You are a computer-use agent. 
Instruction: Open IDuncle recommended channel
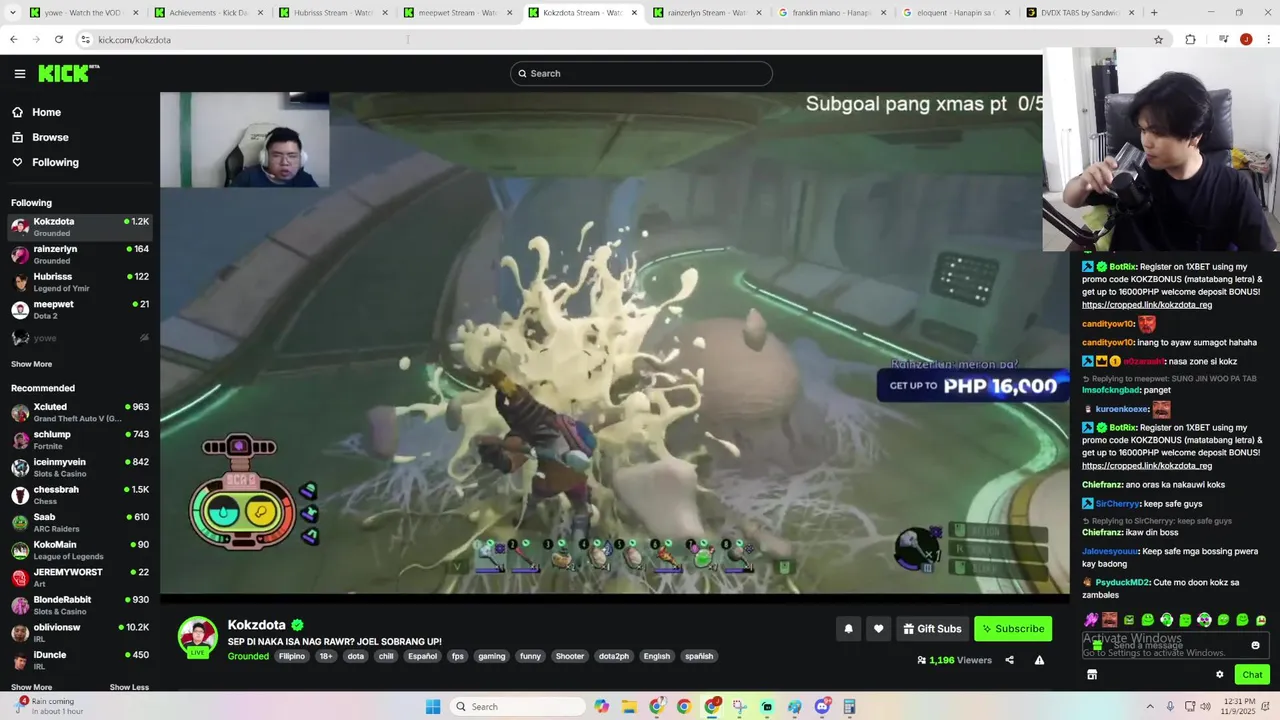(x=80, y=660)
